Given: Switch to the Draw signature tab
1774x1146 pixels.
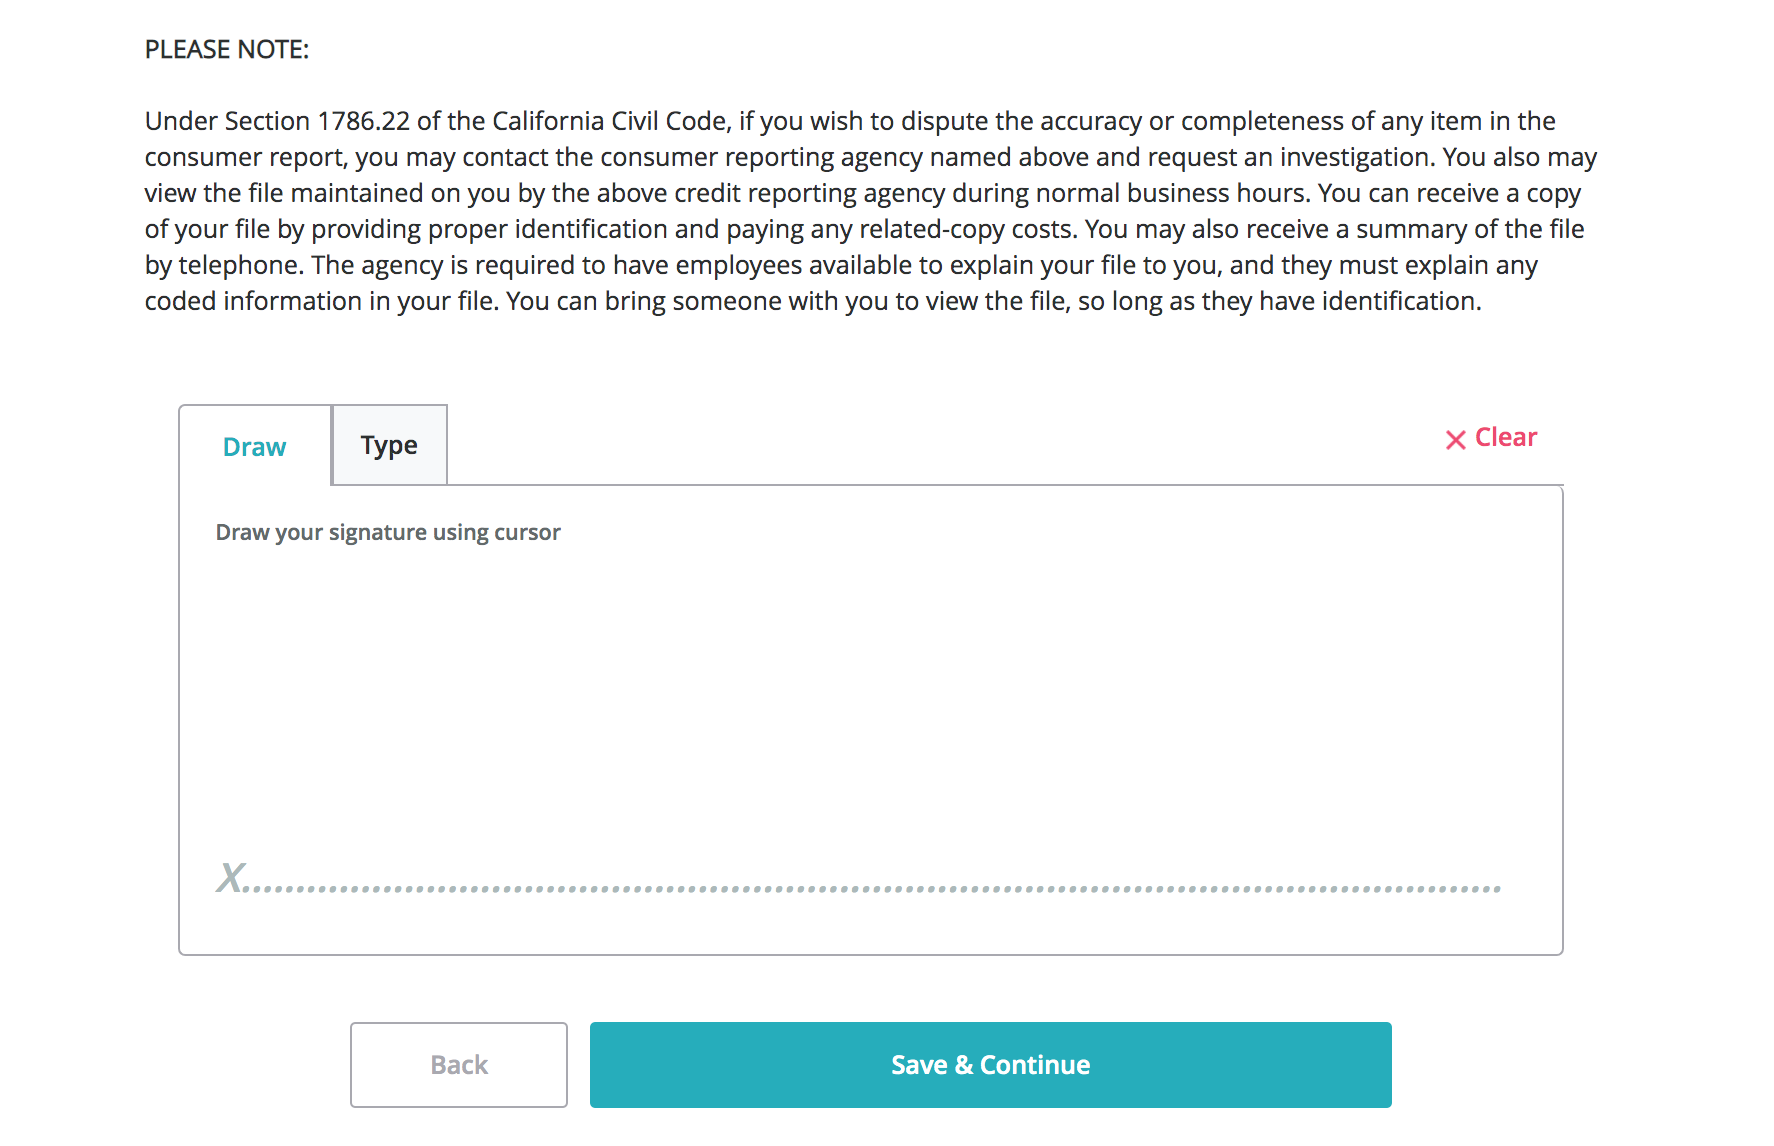Looking at the screenshot, I should [255, 447].
